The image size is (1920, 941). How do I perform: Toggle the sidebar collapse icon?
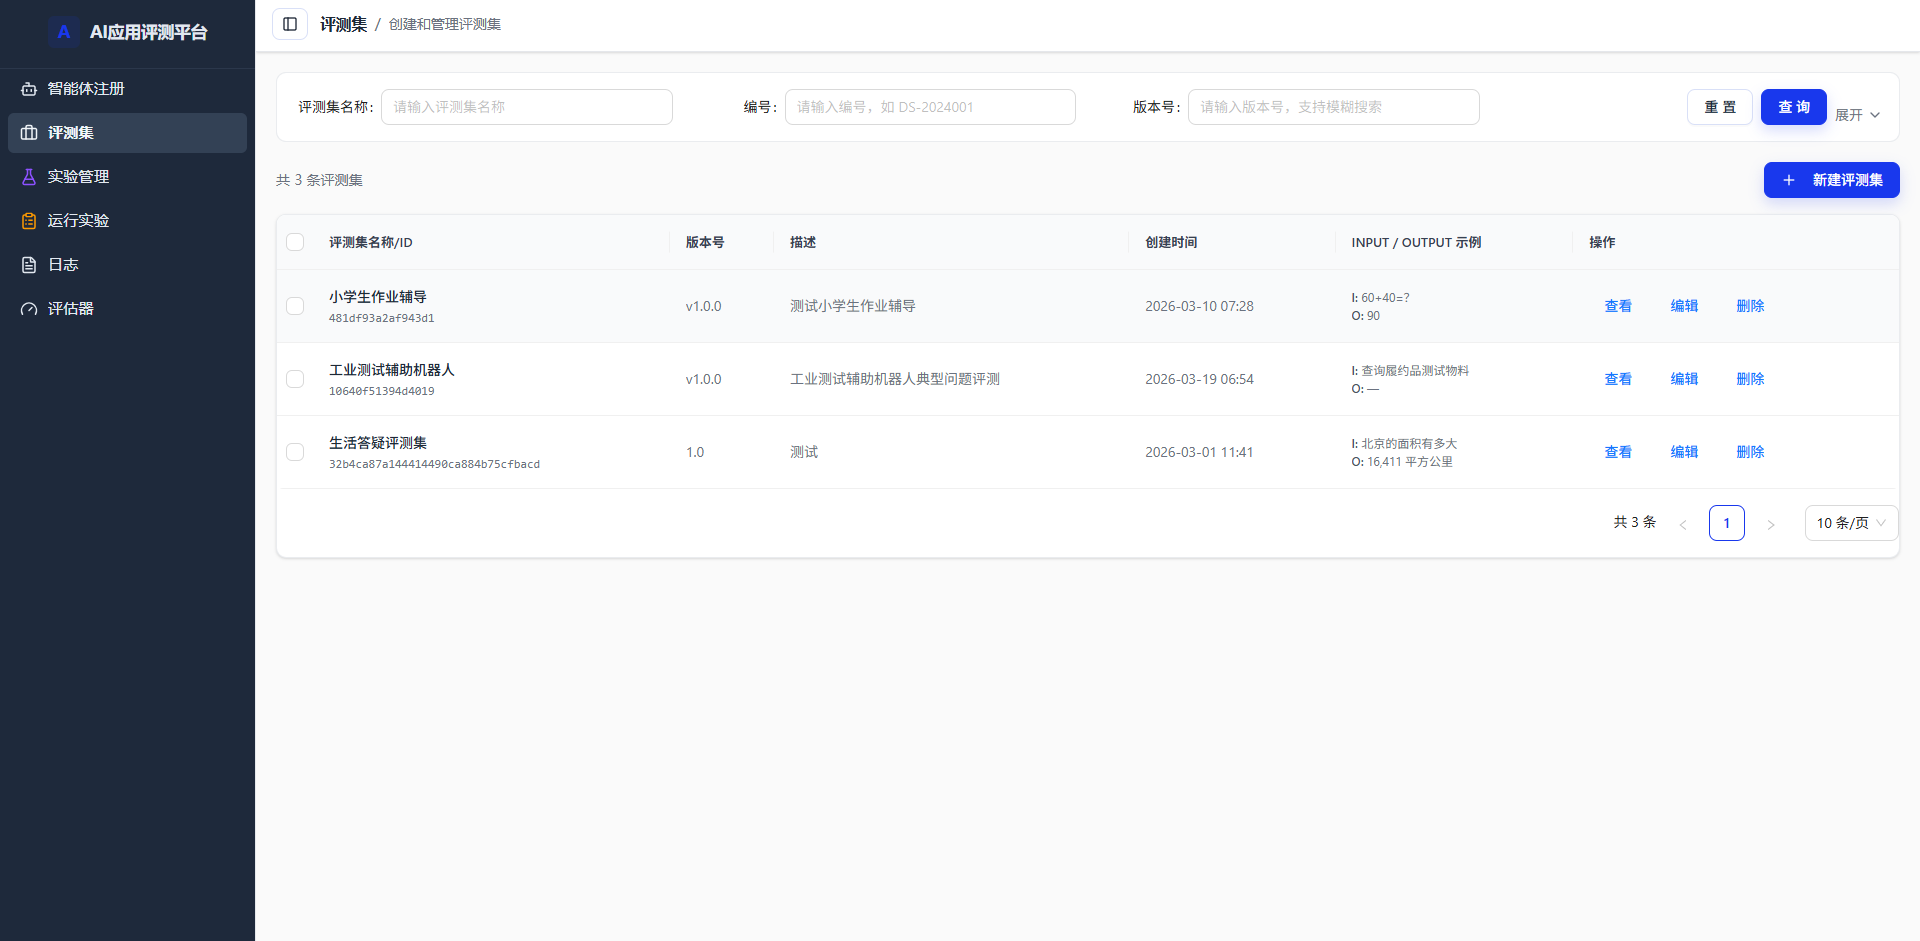(290, 24)
